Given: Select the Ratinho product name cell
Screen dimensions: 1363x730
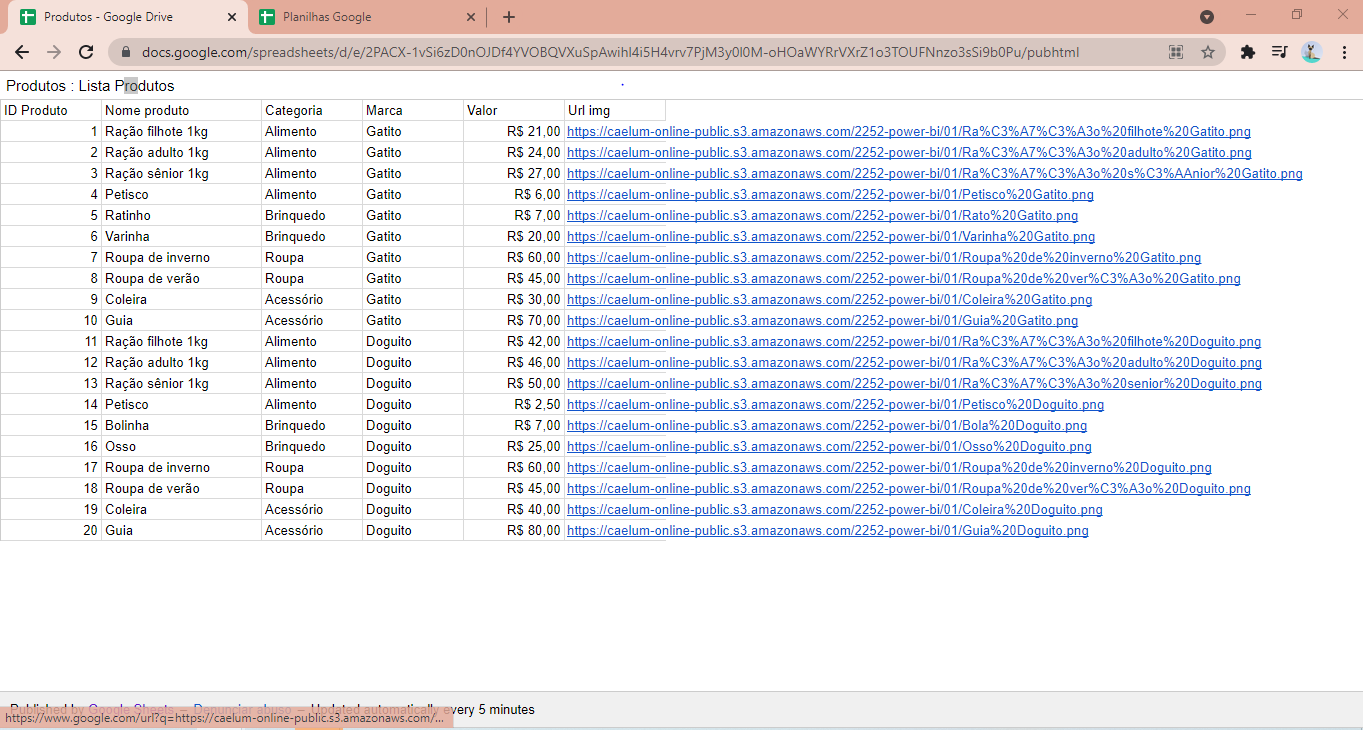Looking at the screenshot, I should tap(181, 215).
